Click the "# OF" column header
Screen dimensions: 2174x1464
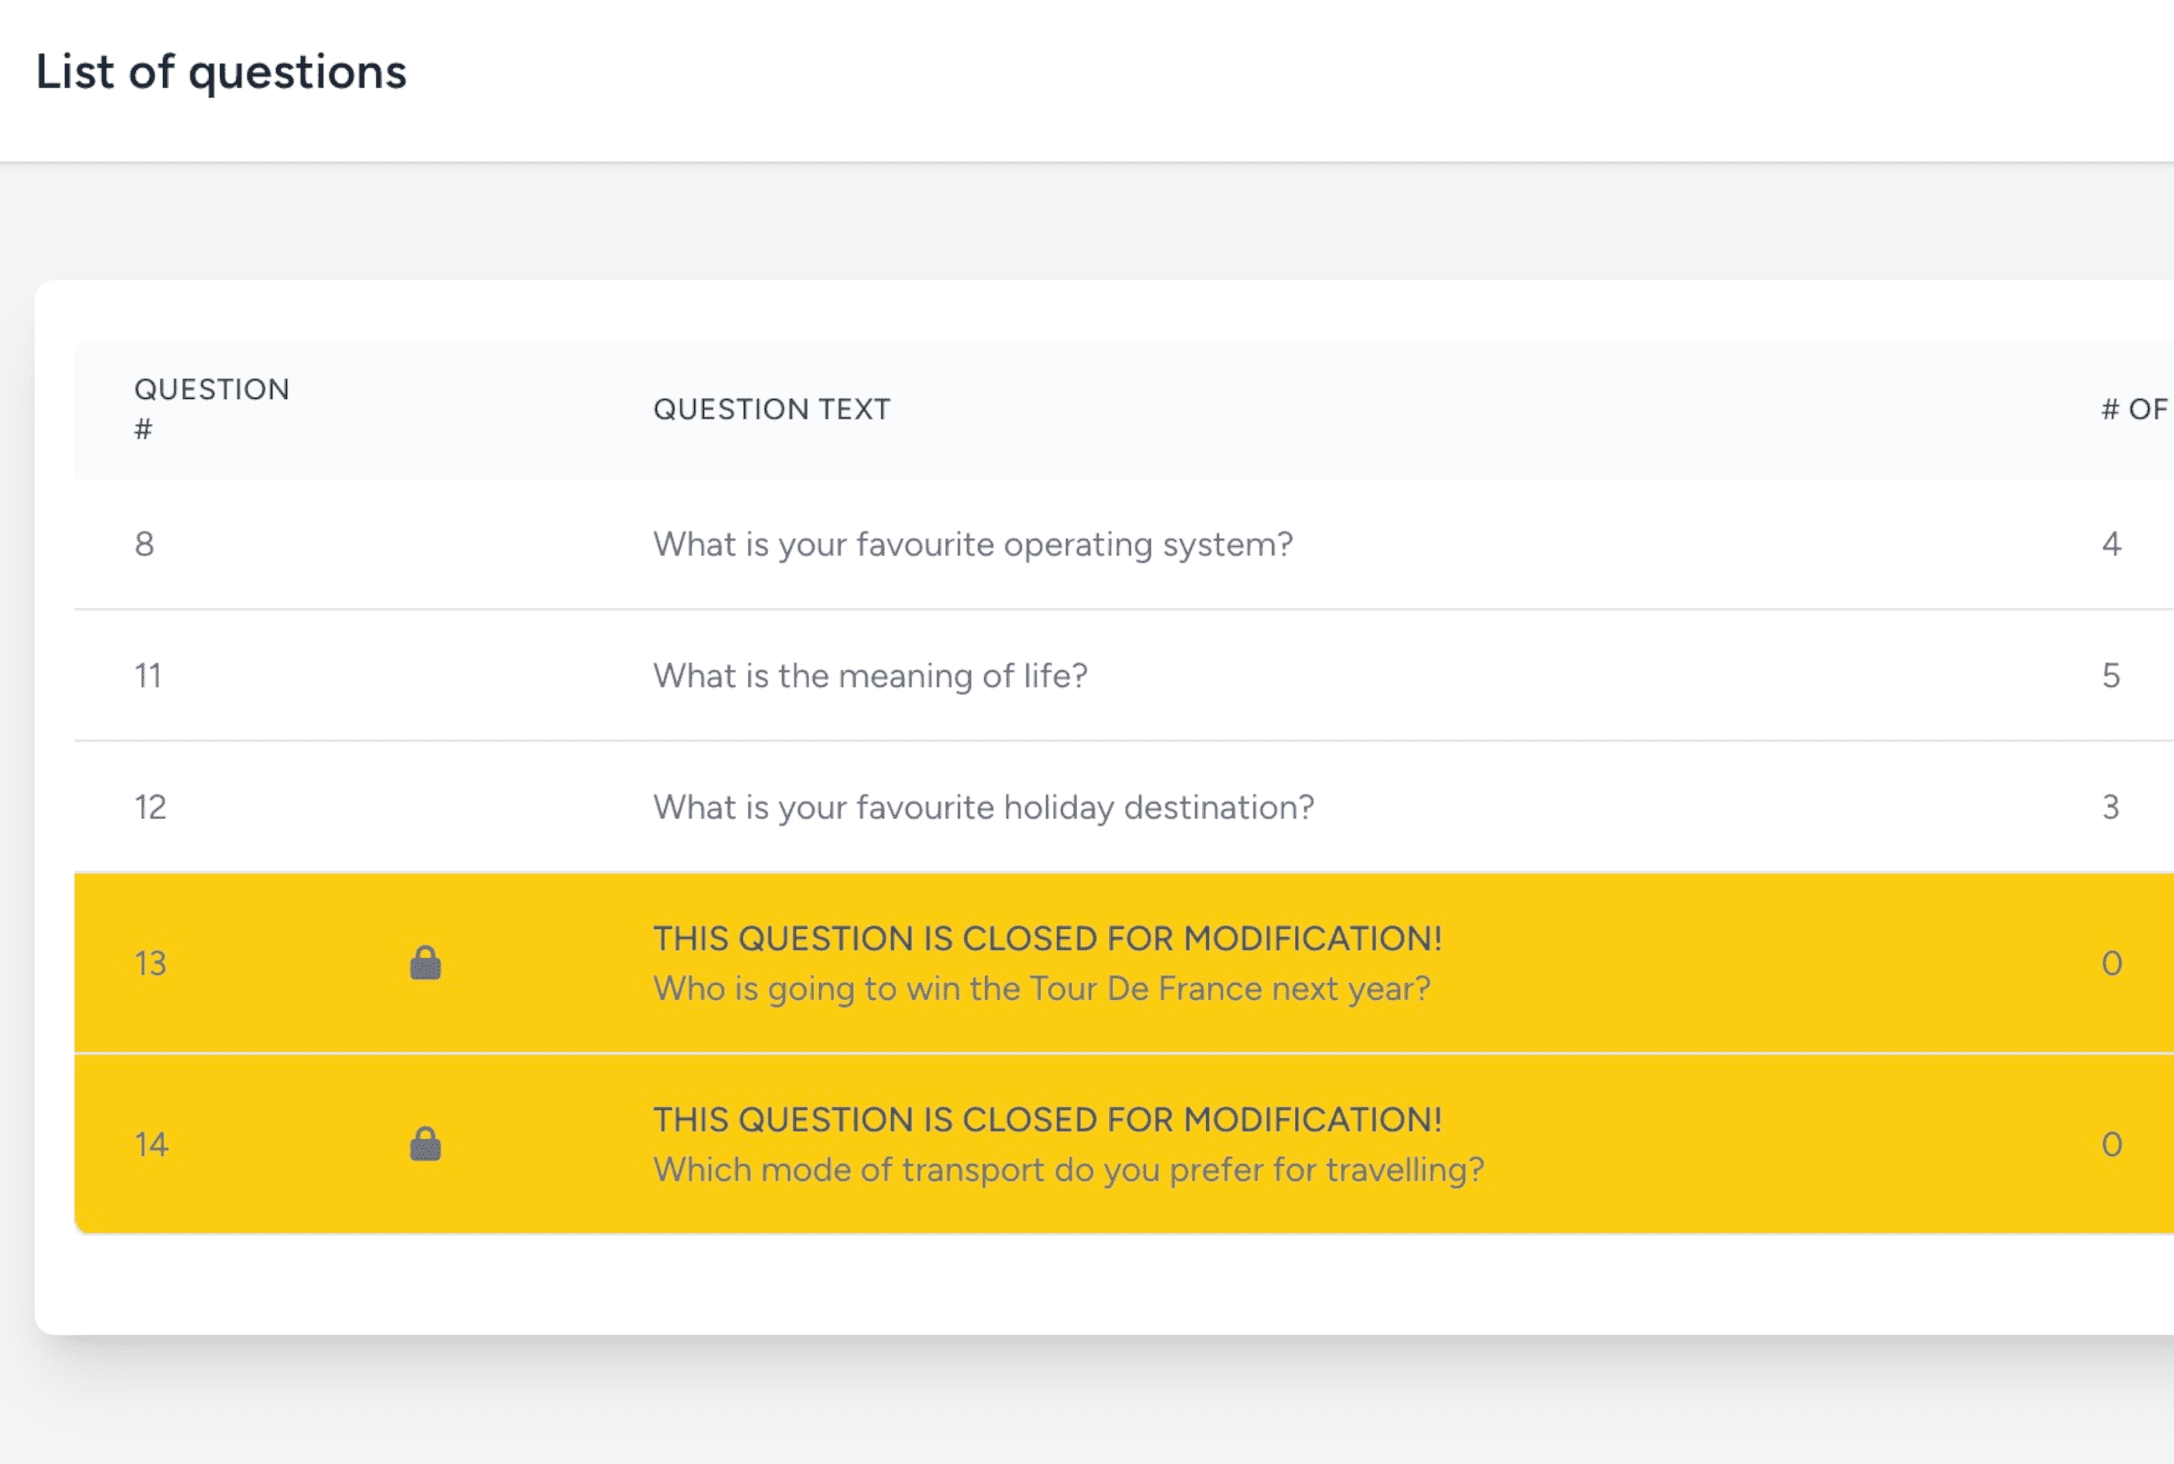[2134, 409]
